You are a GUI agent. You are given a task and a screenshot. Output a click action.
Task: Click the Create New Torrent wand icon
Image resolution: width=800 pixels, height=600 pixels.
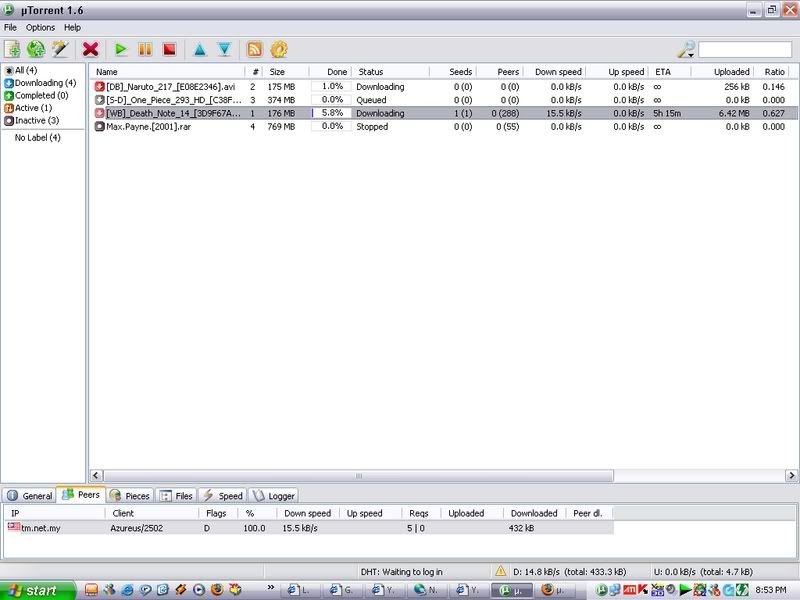point(60,49)
